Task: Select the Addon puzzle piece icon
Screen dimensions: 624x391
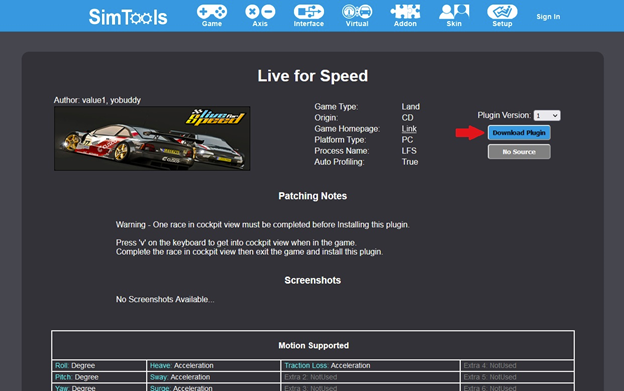Action: point(405,15)
